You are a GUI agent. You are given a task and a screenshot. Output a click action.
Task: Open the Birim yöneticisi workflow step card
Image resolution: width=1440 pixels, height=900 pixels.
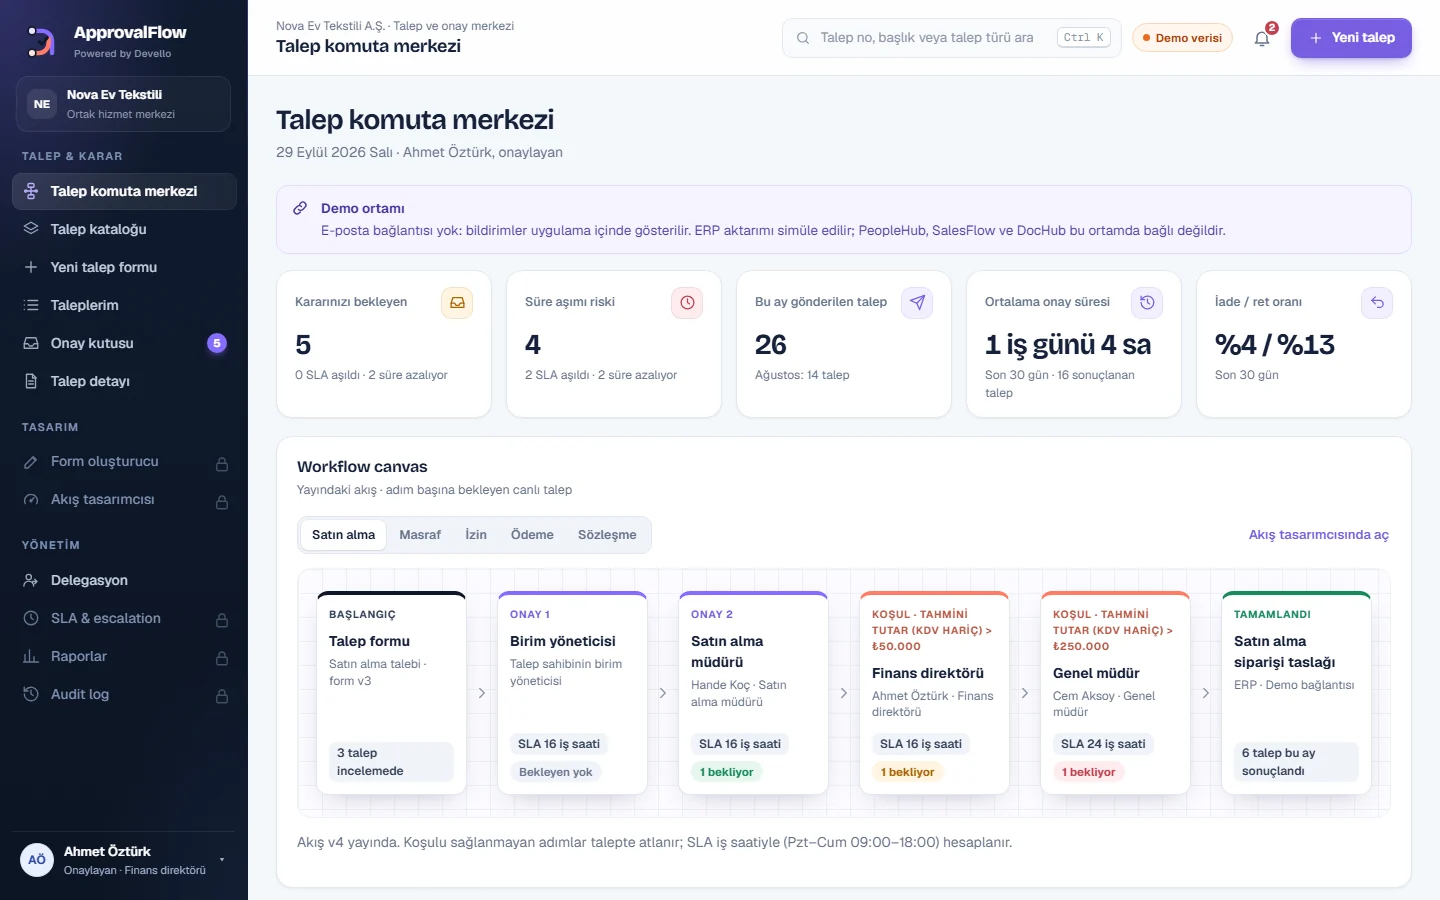click(573, 693)
